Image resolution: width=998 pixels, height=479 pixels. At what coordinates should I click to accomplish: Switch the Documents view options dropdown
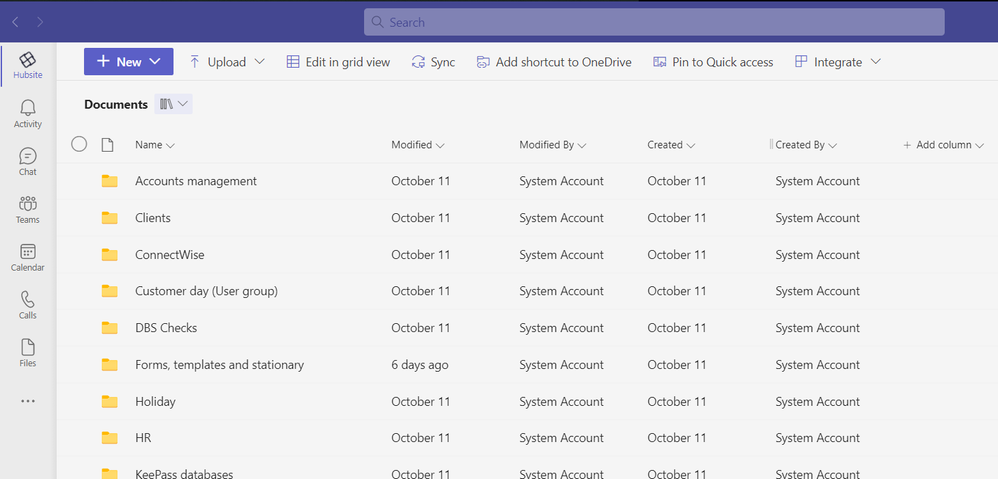(x=174, y=104)
